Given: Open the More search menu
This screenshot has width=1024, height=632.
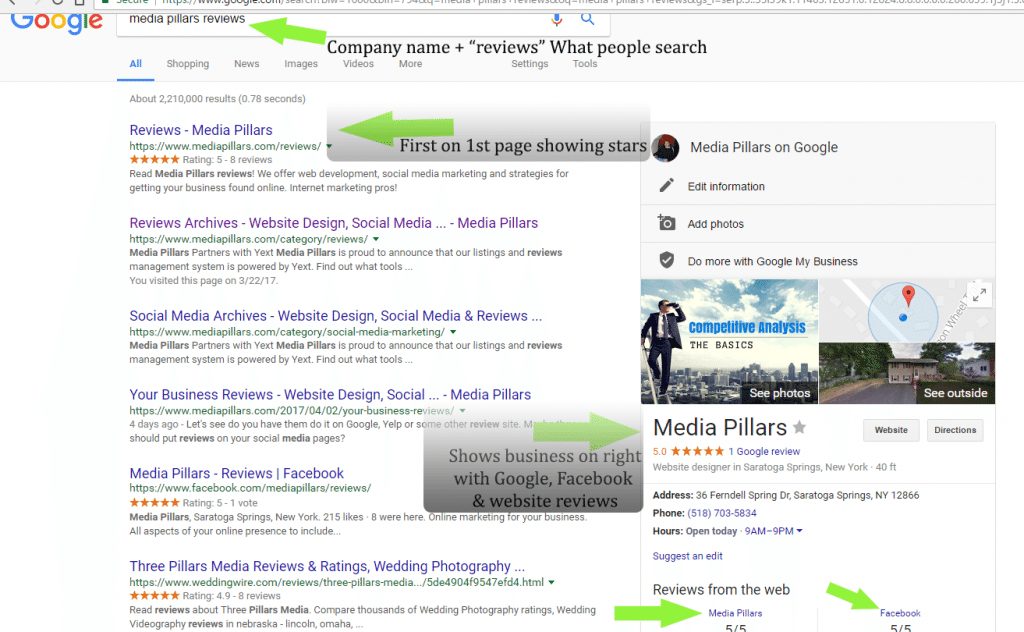Looking at the screenshot, I should point(410,64).
